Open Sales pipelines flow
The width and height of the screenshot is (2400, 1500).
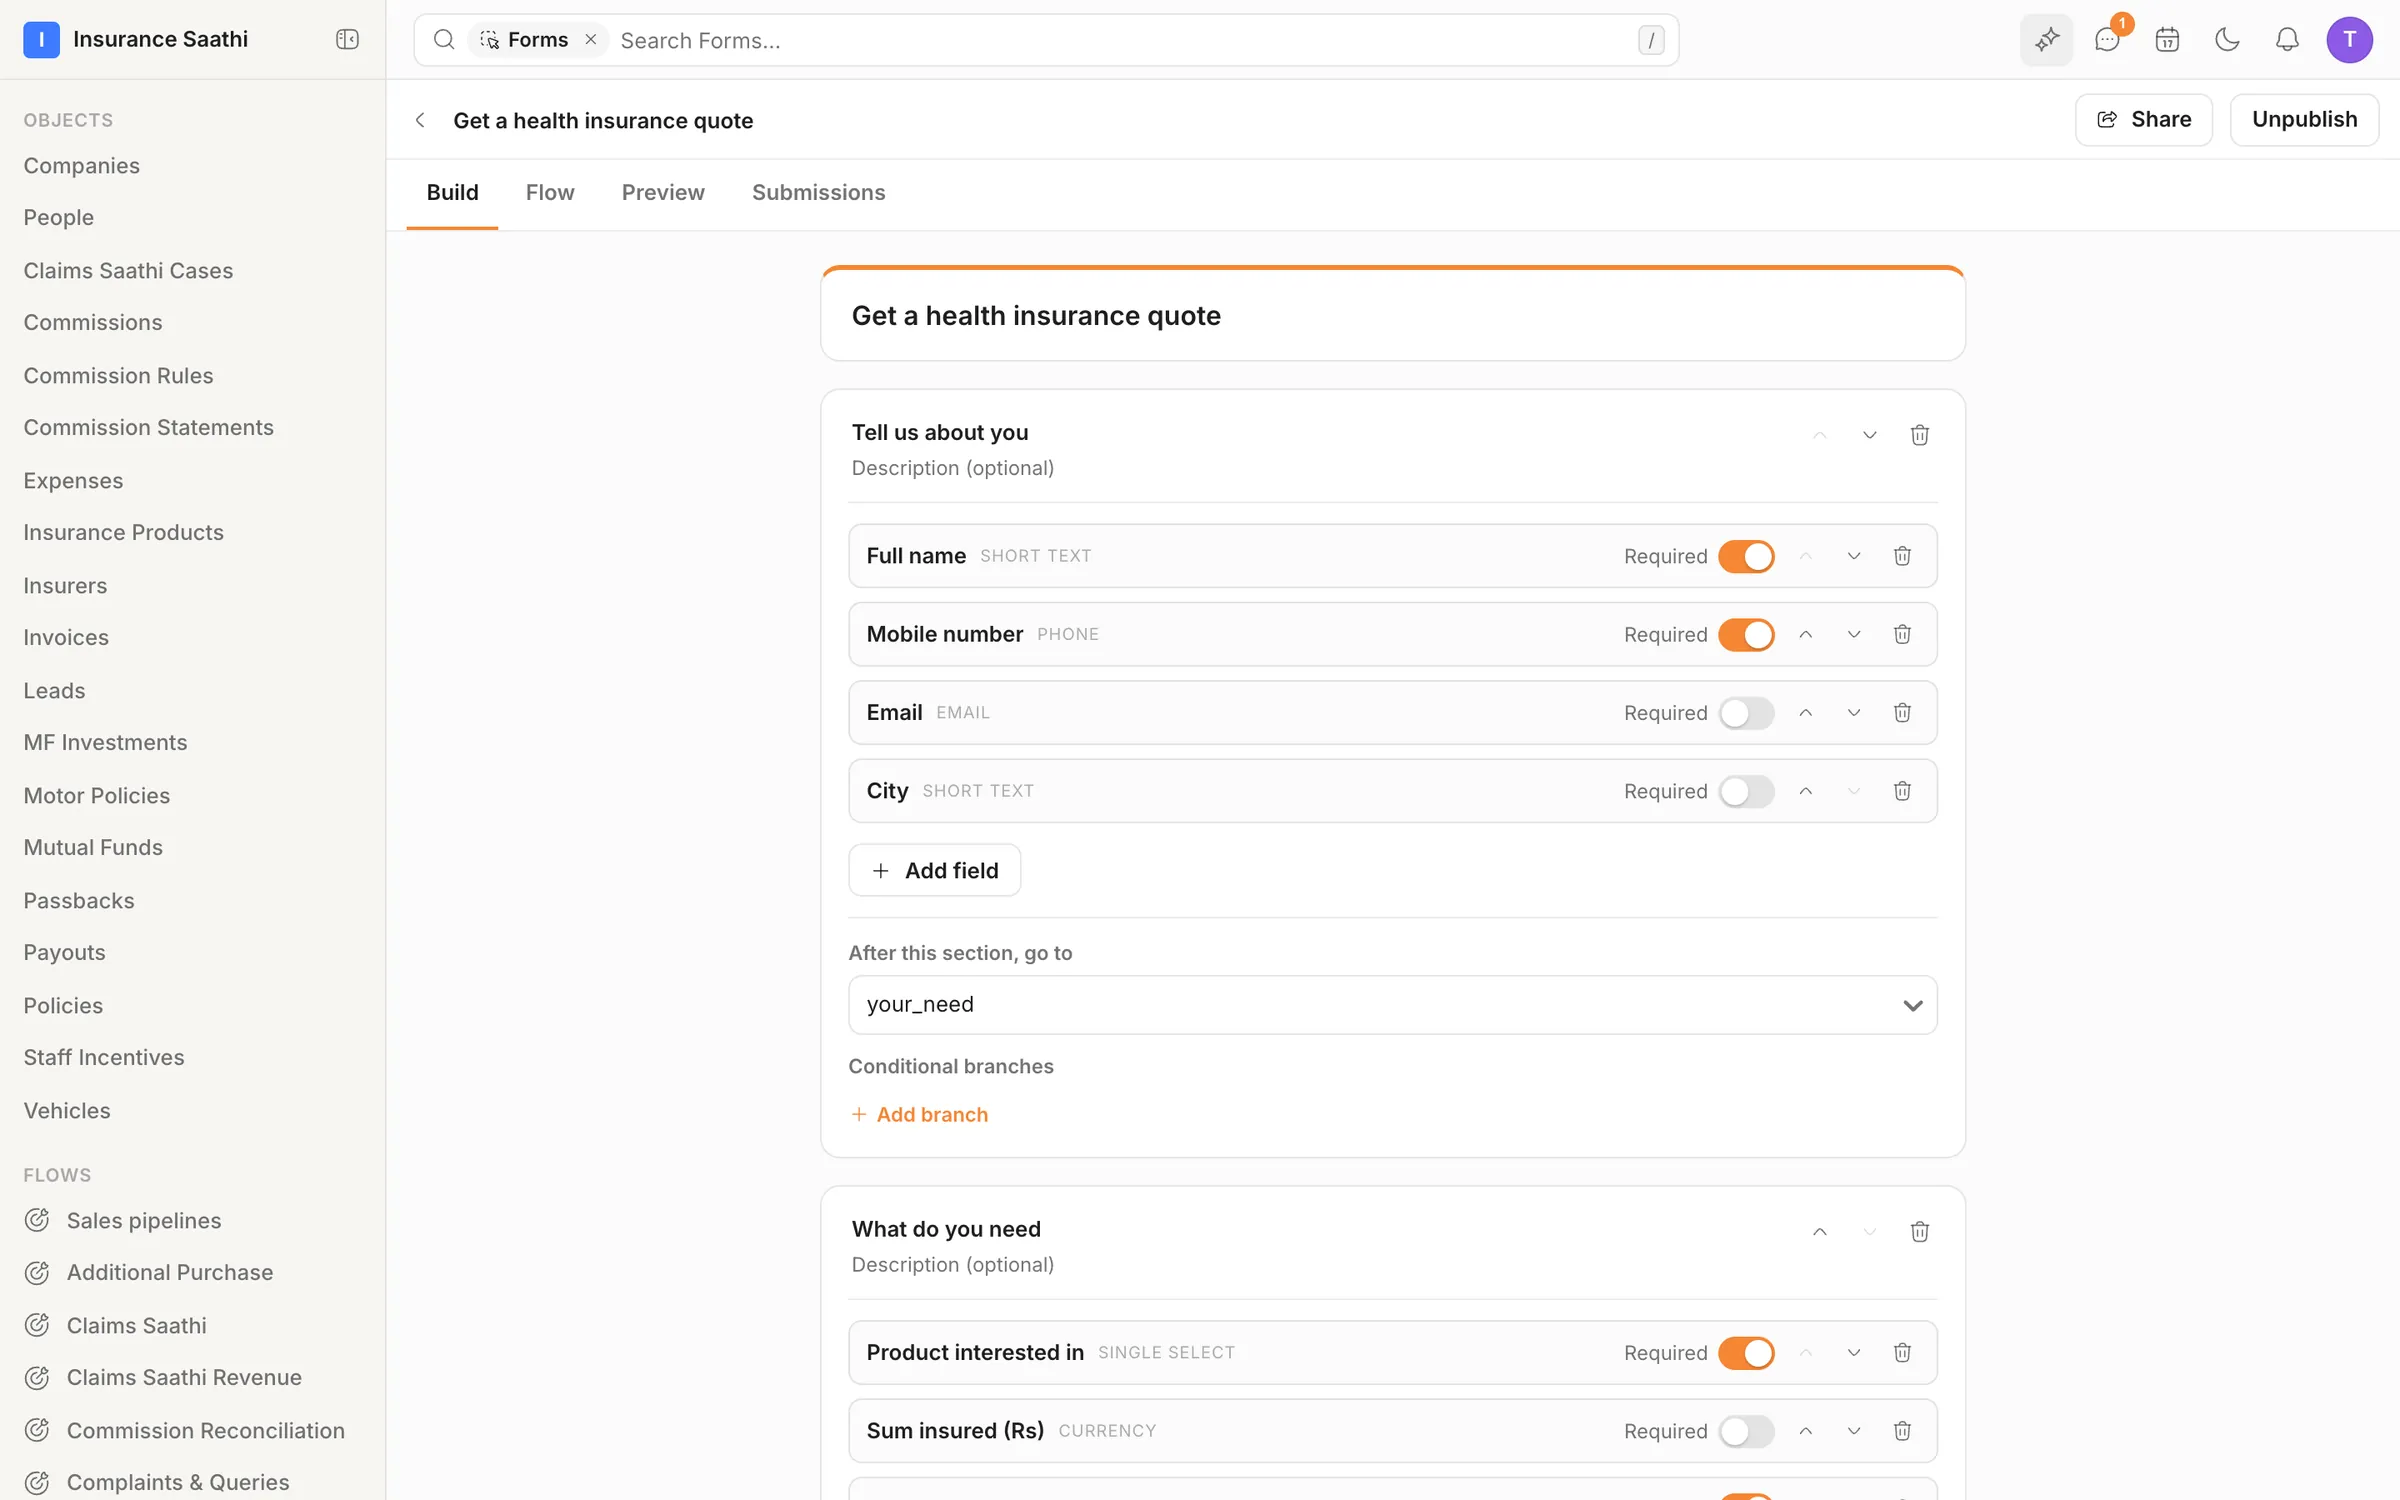(x=143, y=1220)
